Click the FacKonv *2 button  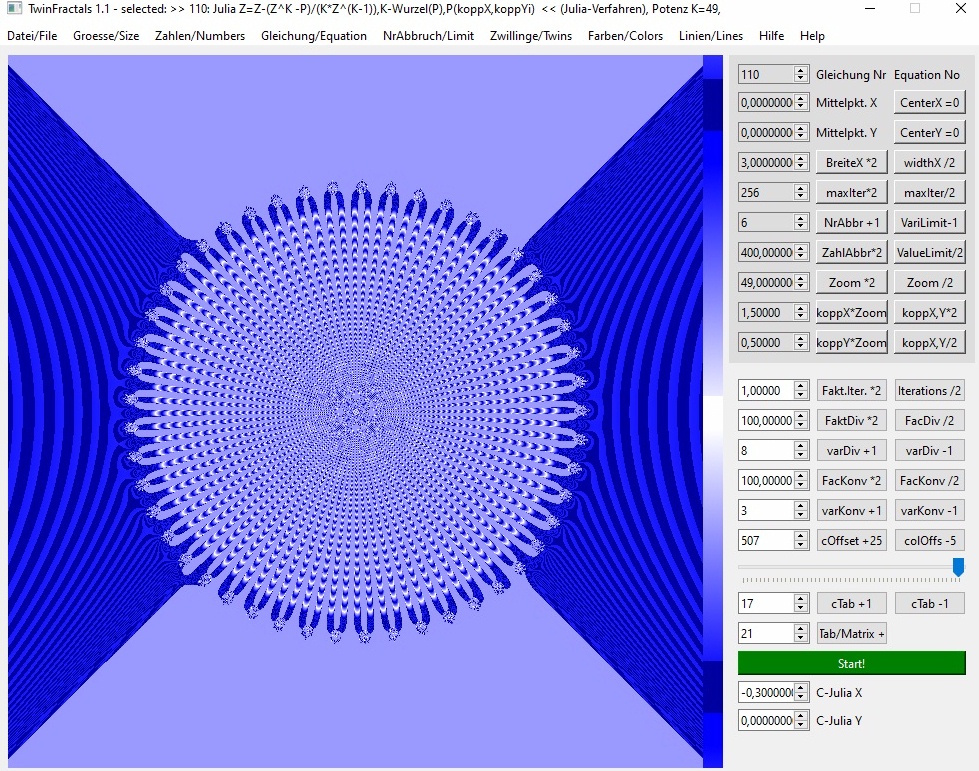pos(852,480)
